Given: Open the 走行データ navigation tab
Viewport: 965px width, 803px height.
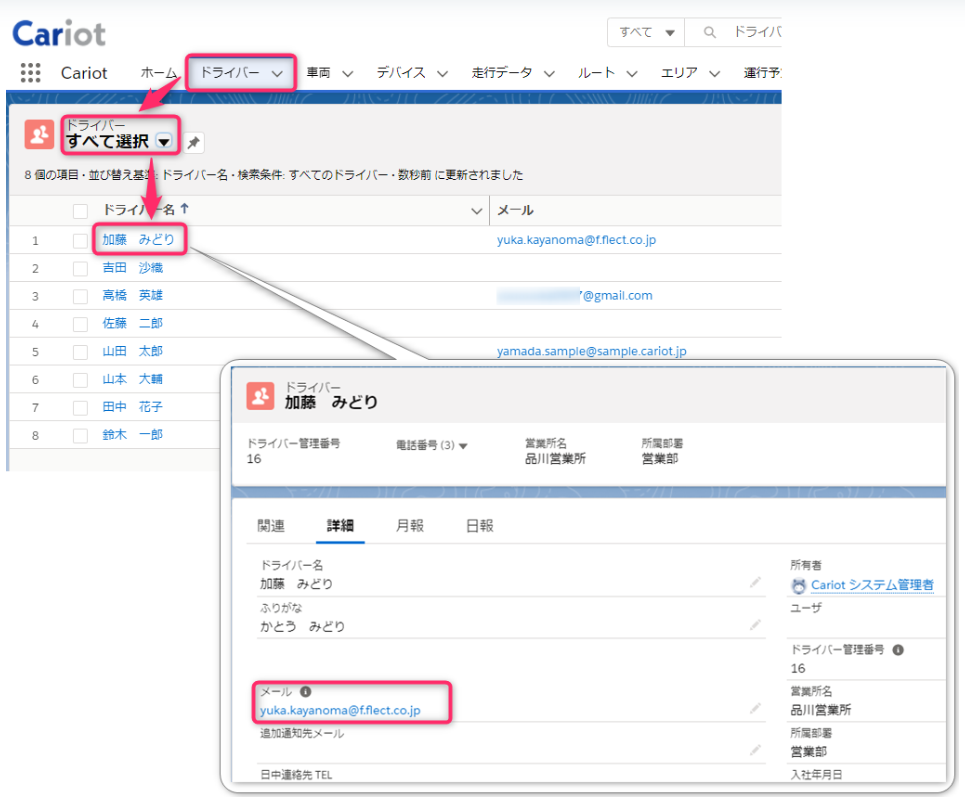Looking at the screenshot, I should coord(502,73).
